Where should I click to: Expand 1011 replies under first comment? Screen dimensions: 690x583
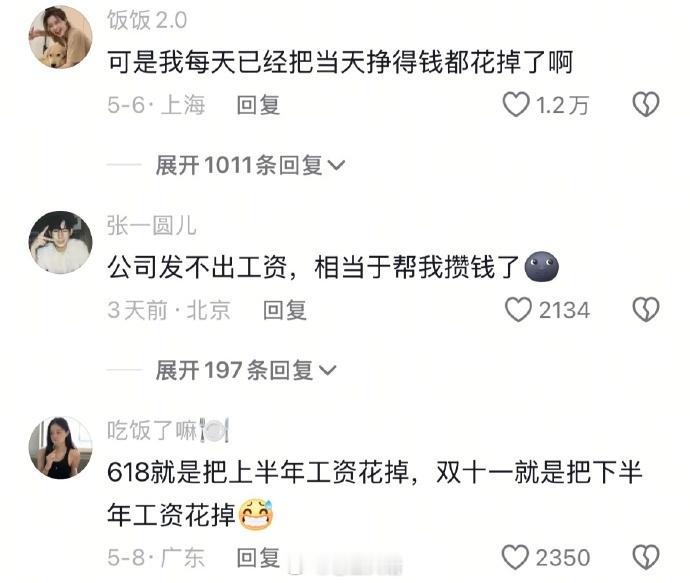pos(250,165)
